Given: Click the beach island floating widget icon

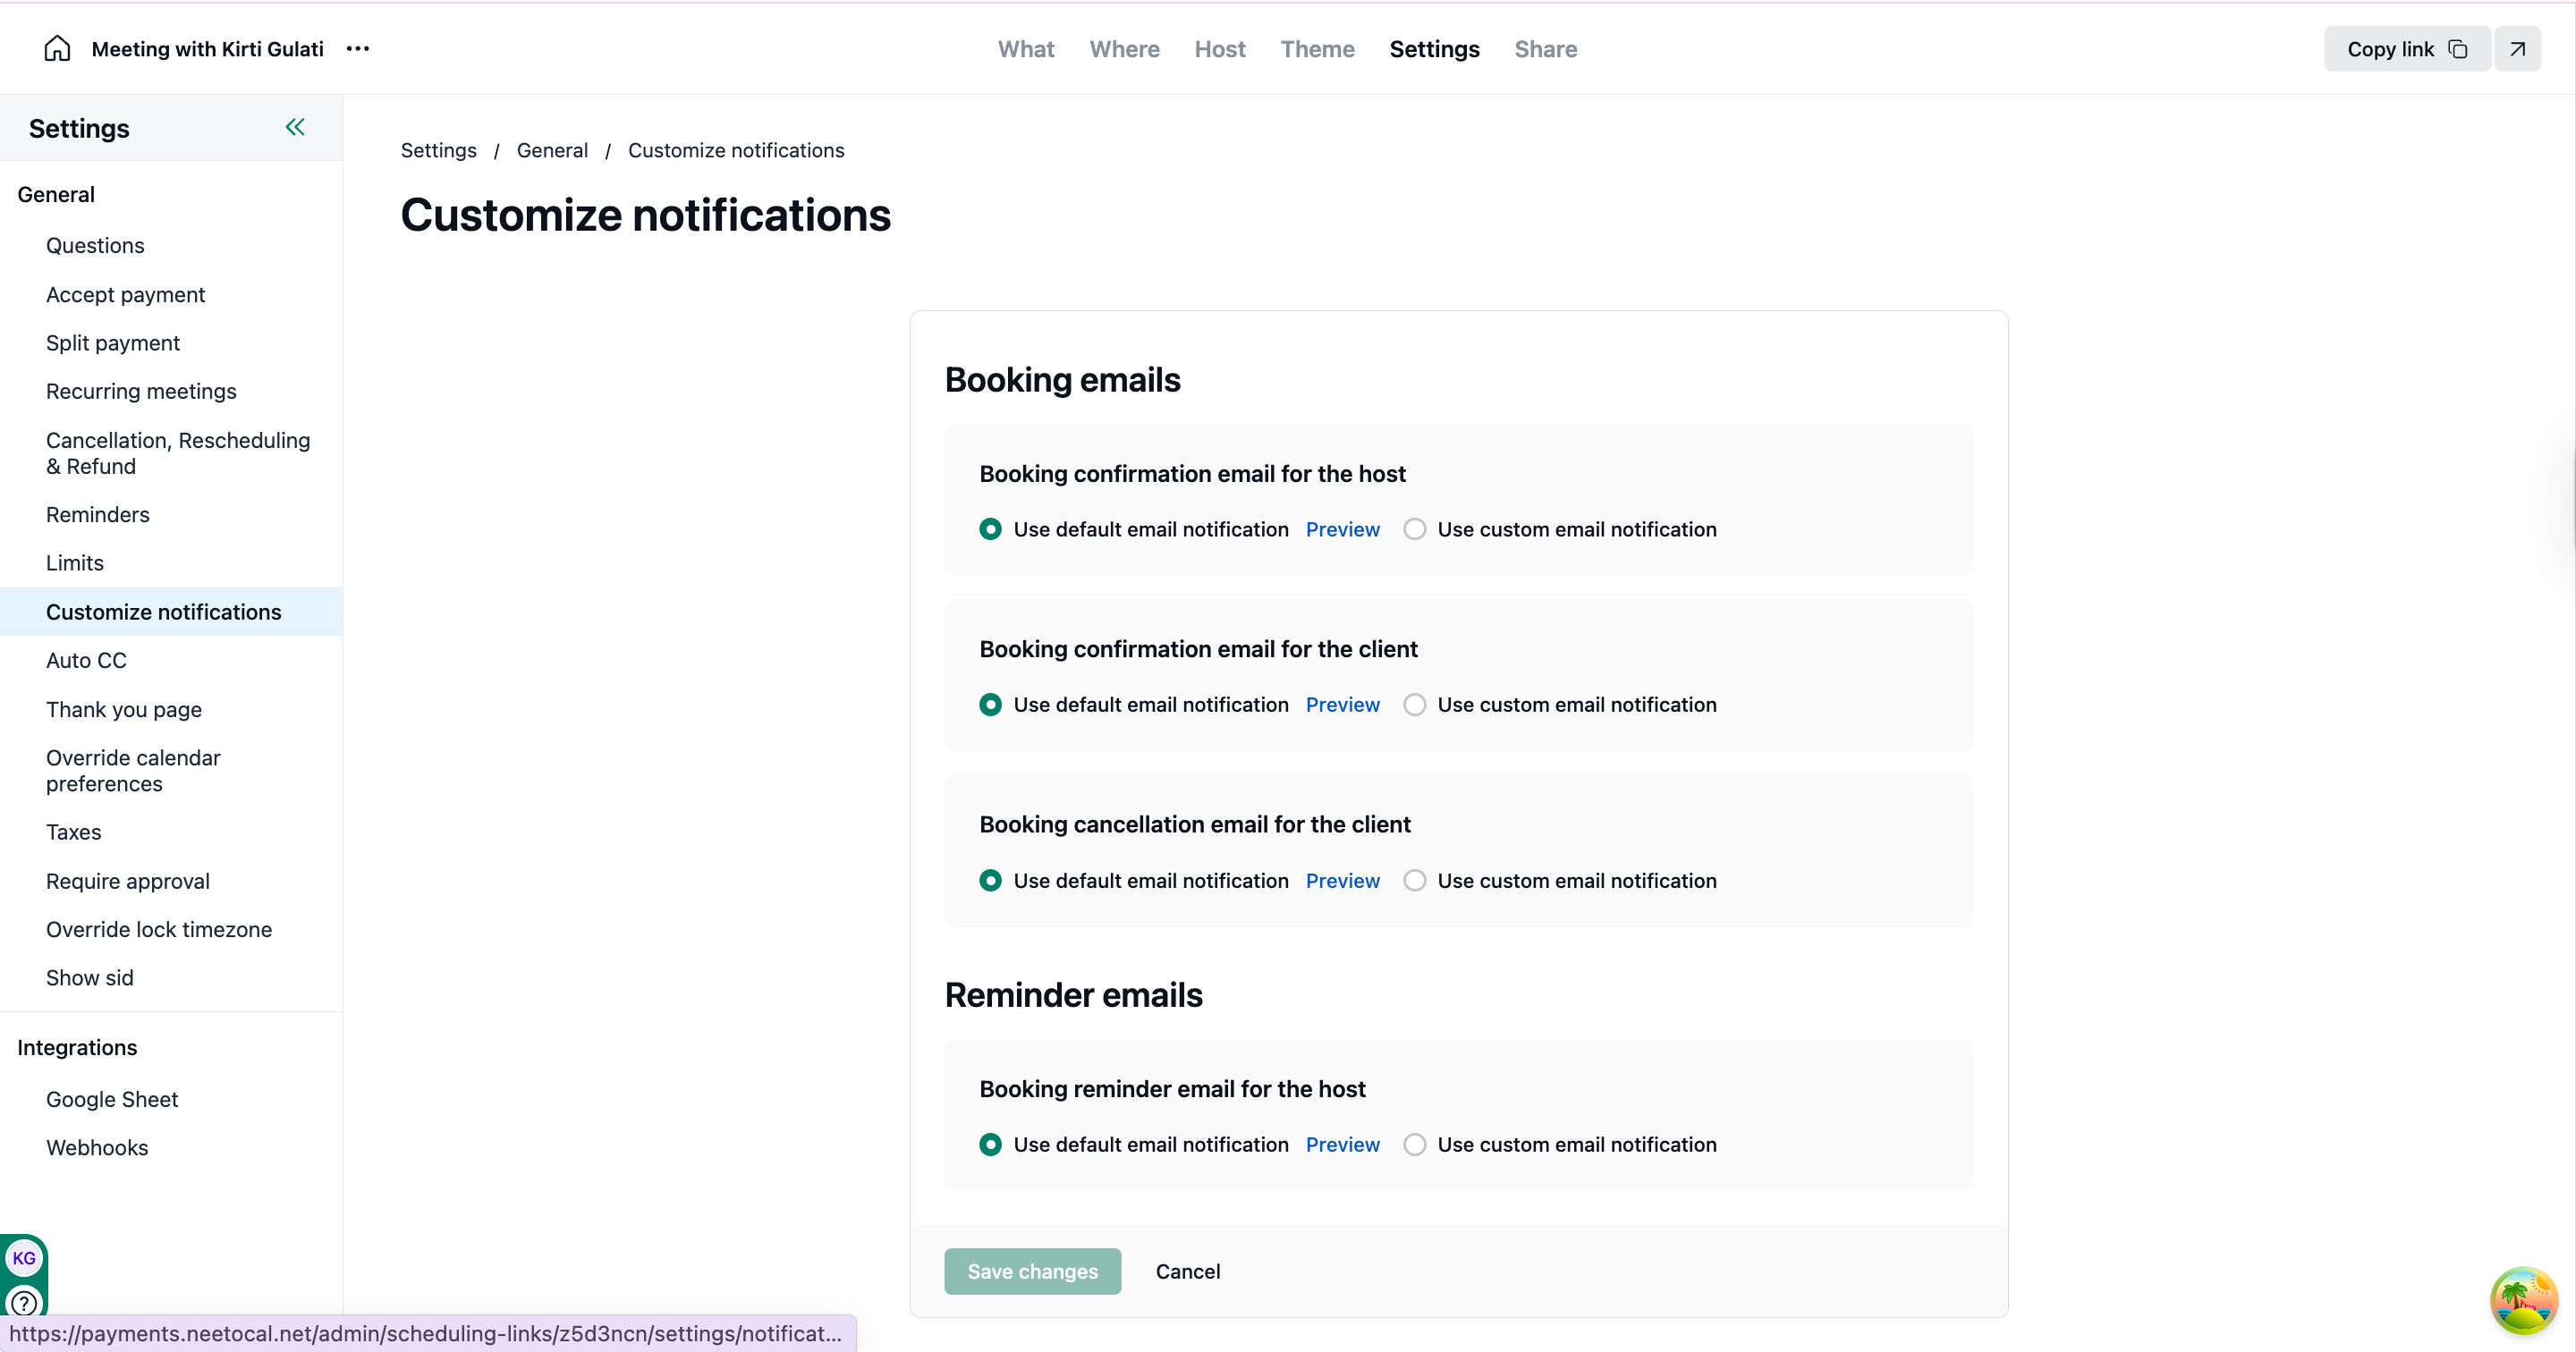Looking at the screenshot, I should (2523, 1300).
